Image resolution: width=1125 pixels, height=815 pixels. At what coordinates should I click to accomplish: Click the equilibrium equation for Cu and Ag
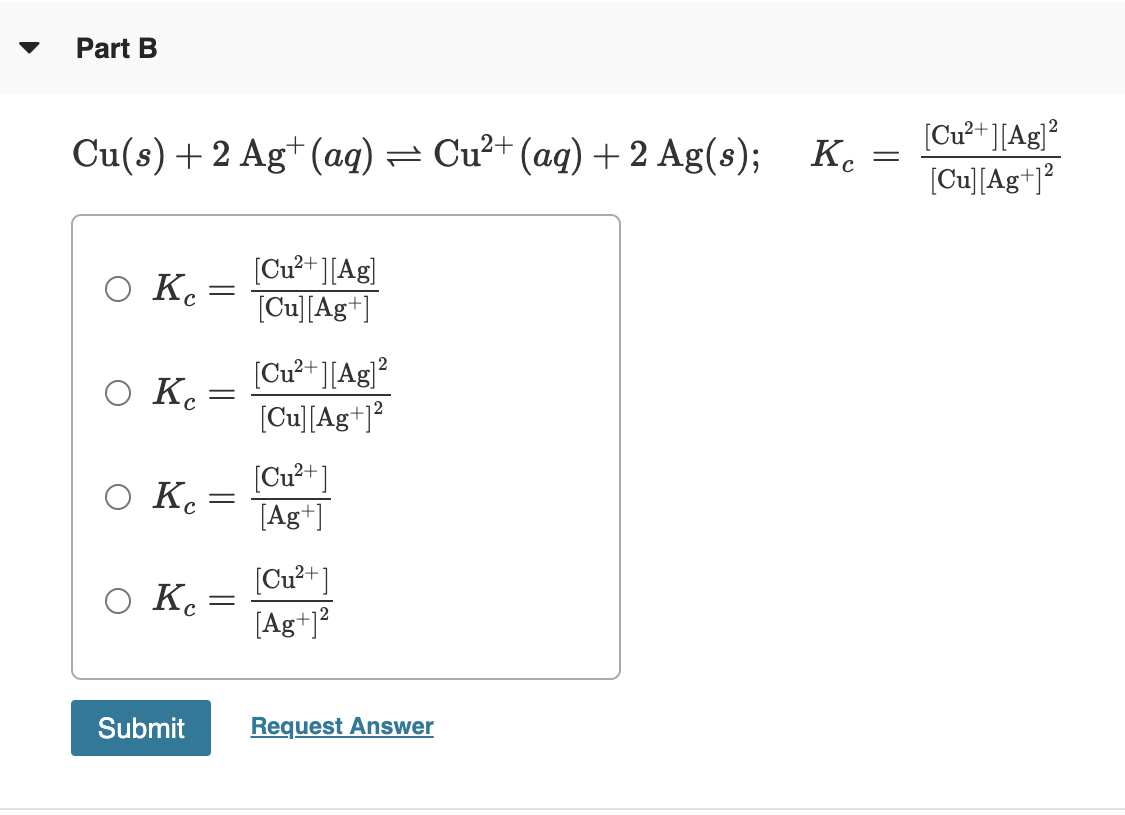[x=400, y=152]
